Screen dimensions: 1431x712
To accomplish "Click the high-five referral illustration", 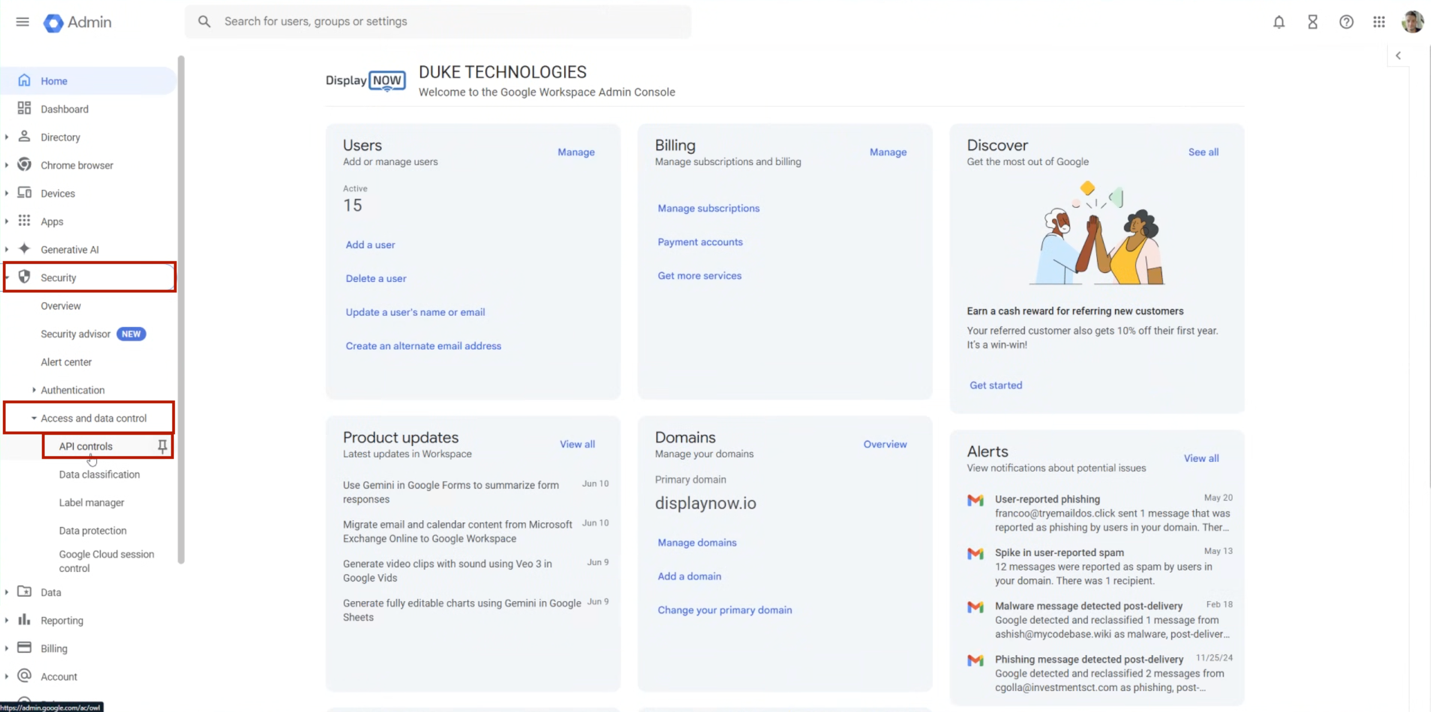I will pyautogui.click(x=1098, y=234).
